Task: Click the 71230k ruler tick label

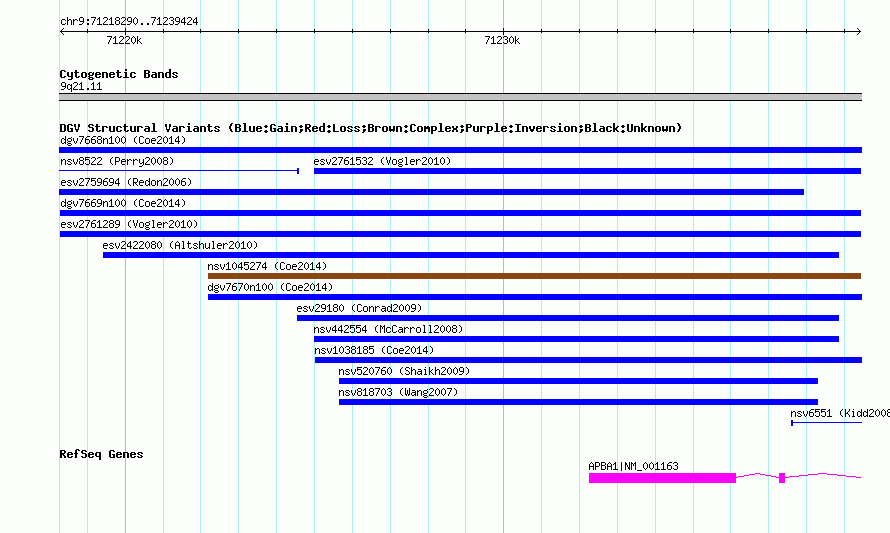Action: (502, 40)
